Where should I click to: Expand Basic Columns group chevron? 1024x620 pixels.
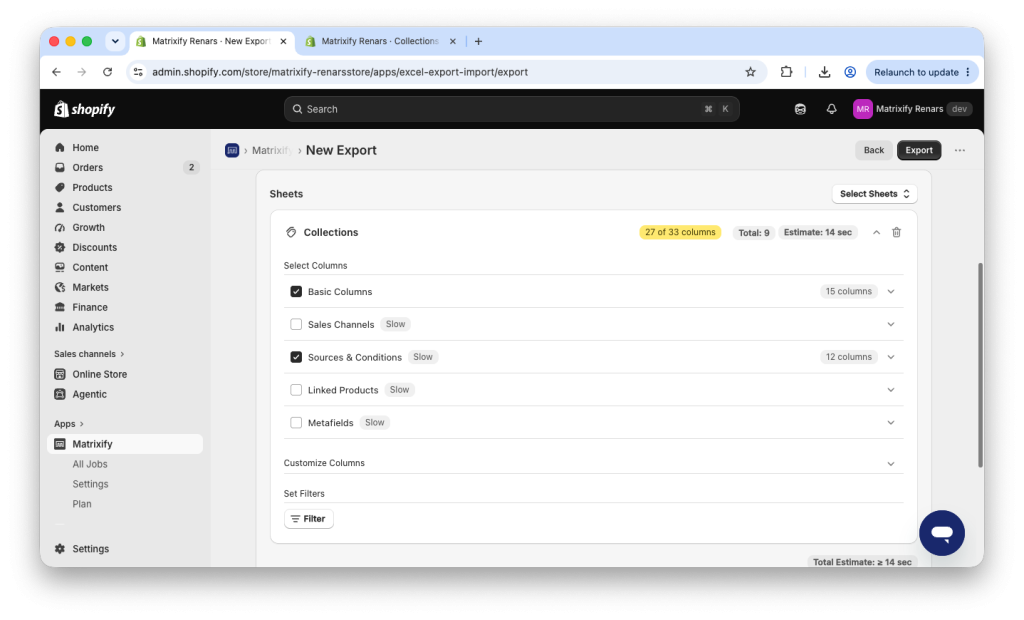click(x=891, y=291)
